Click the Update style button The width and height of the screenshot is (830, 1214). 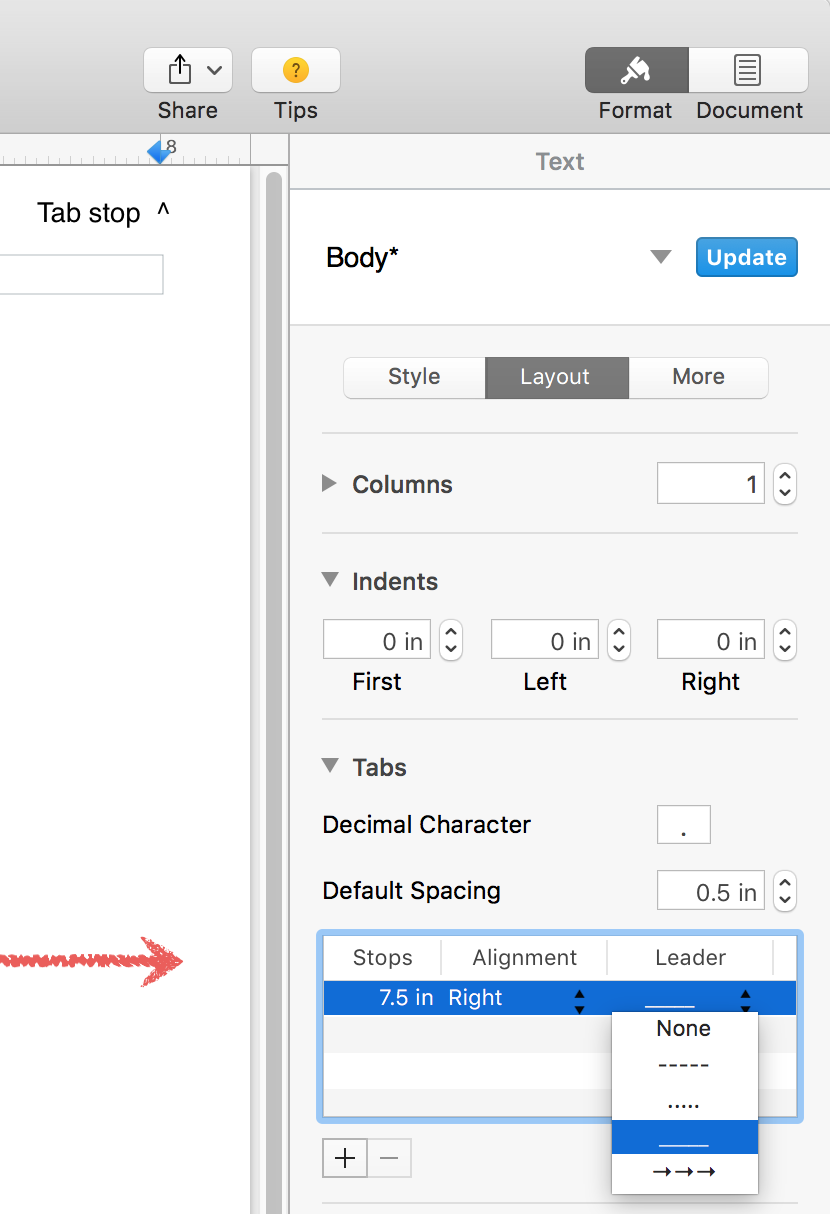tap(746, 257)
